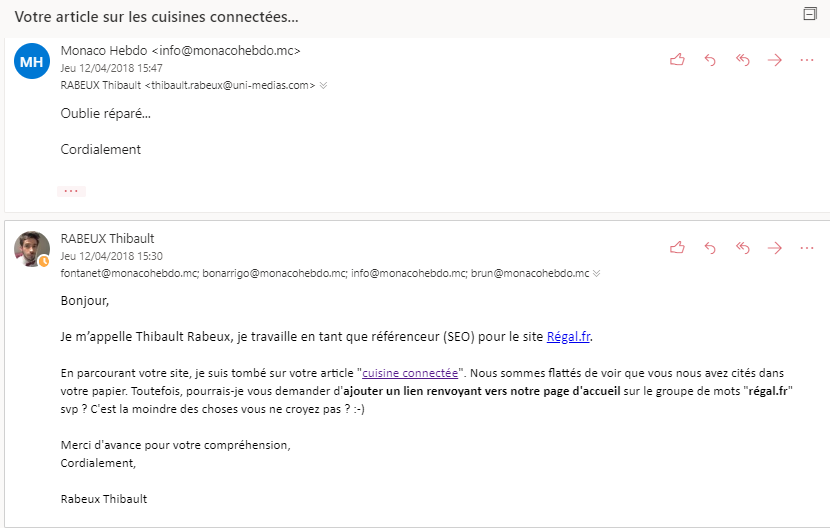
Task: Reply to the Monaco Hebdo message
Action: click(x=710, y=60)
